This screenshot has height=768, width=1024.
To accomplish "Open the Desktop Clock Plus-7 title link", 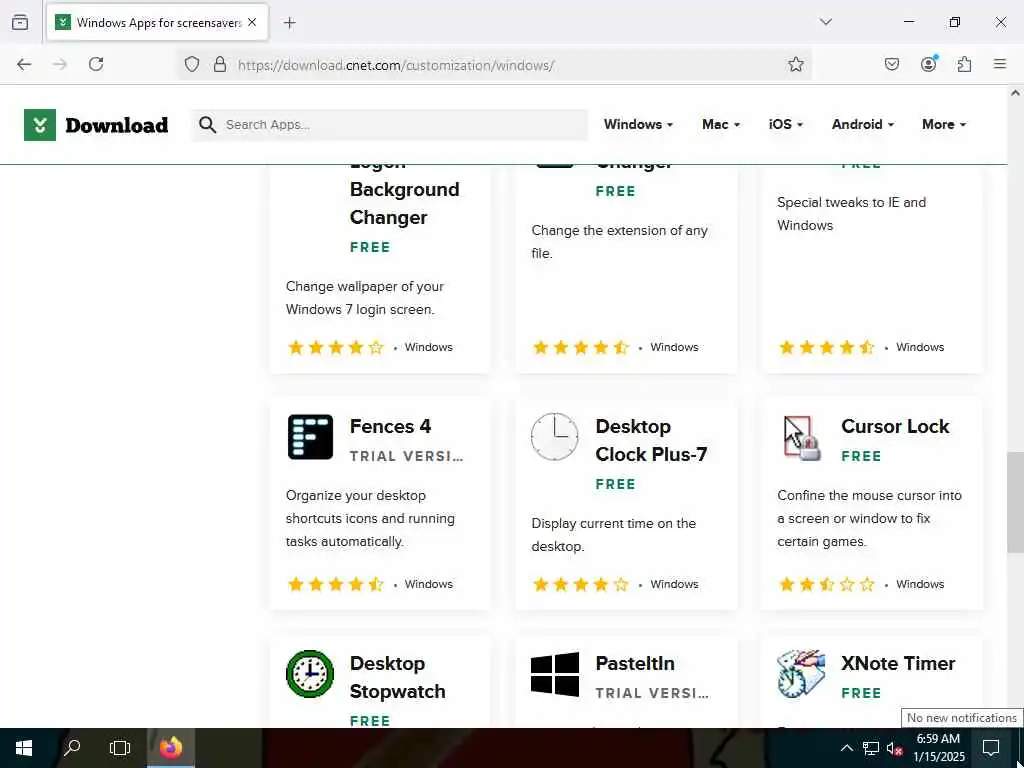I will [x=651, y=440].
